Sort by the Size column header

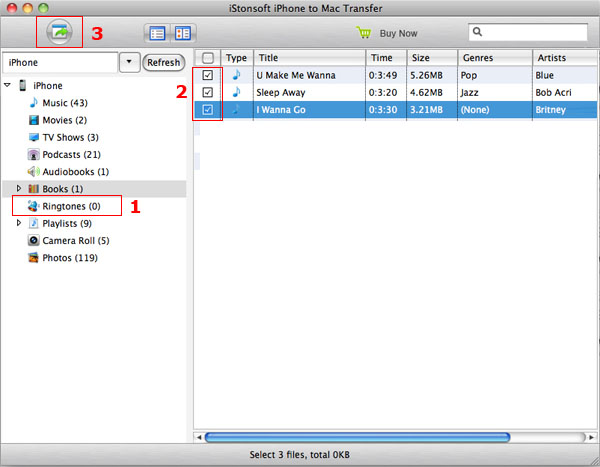click(432, 58)
